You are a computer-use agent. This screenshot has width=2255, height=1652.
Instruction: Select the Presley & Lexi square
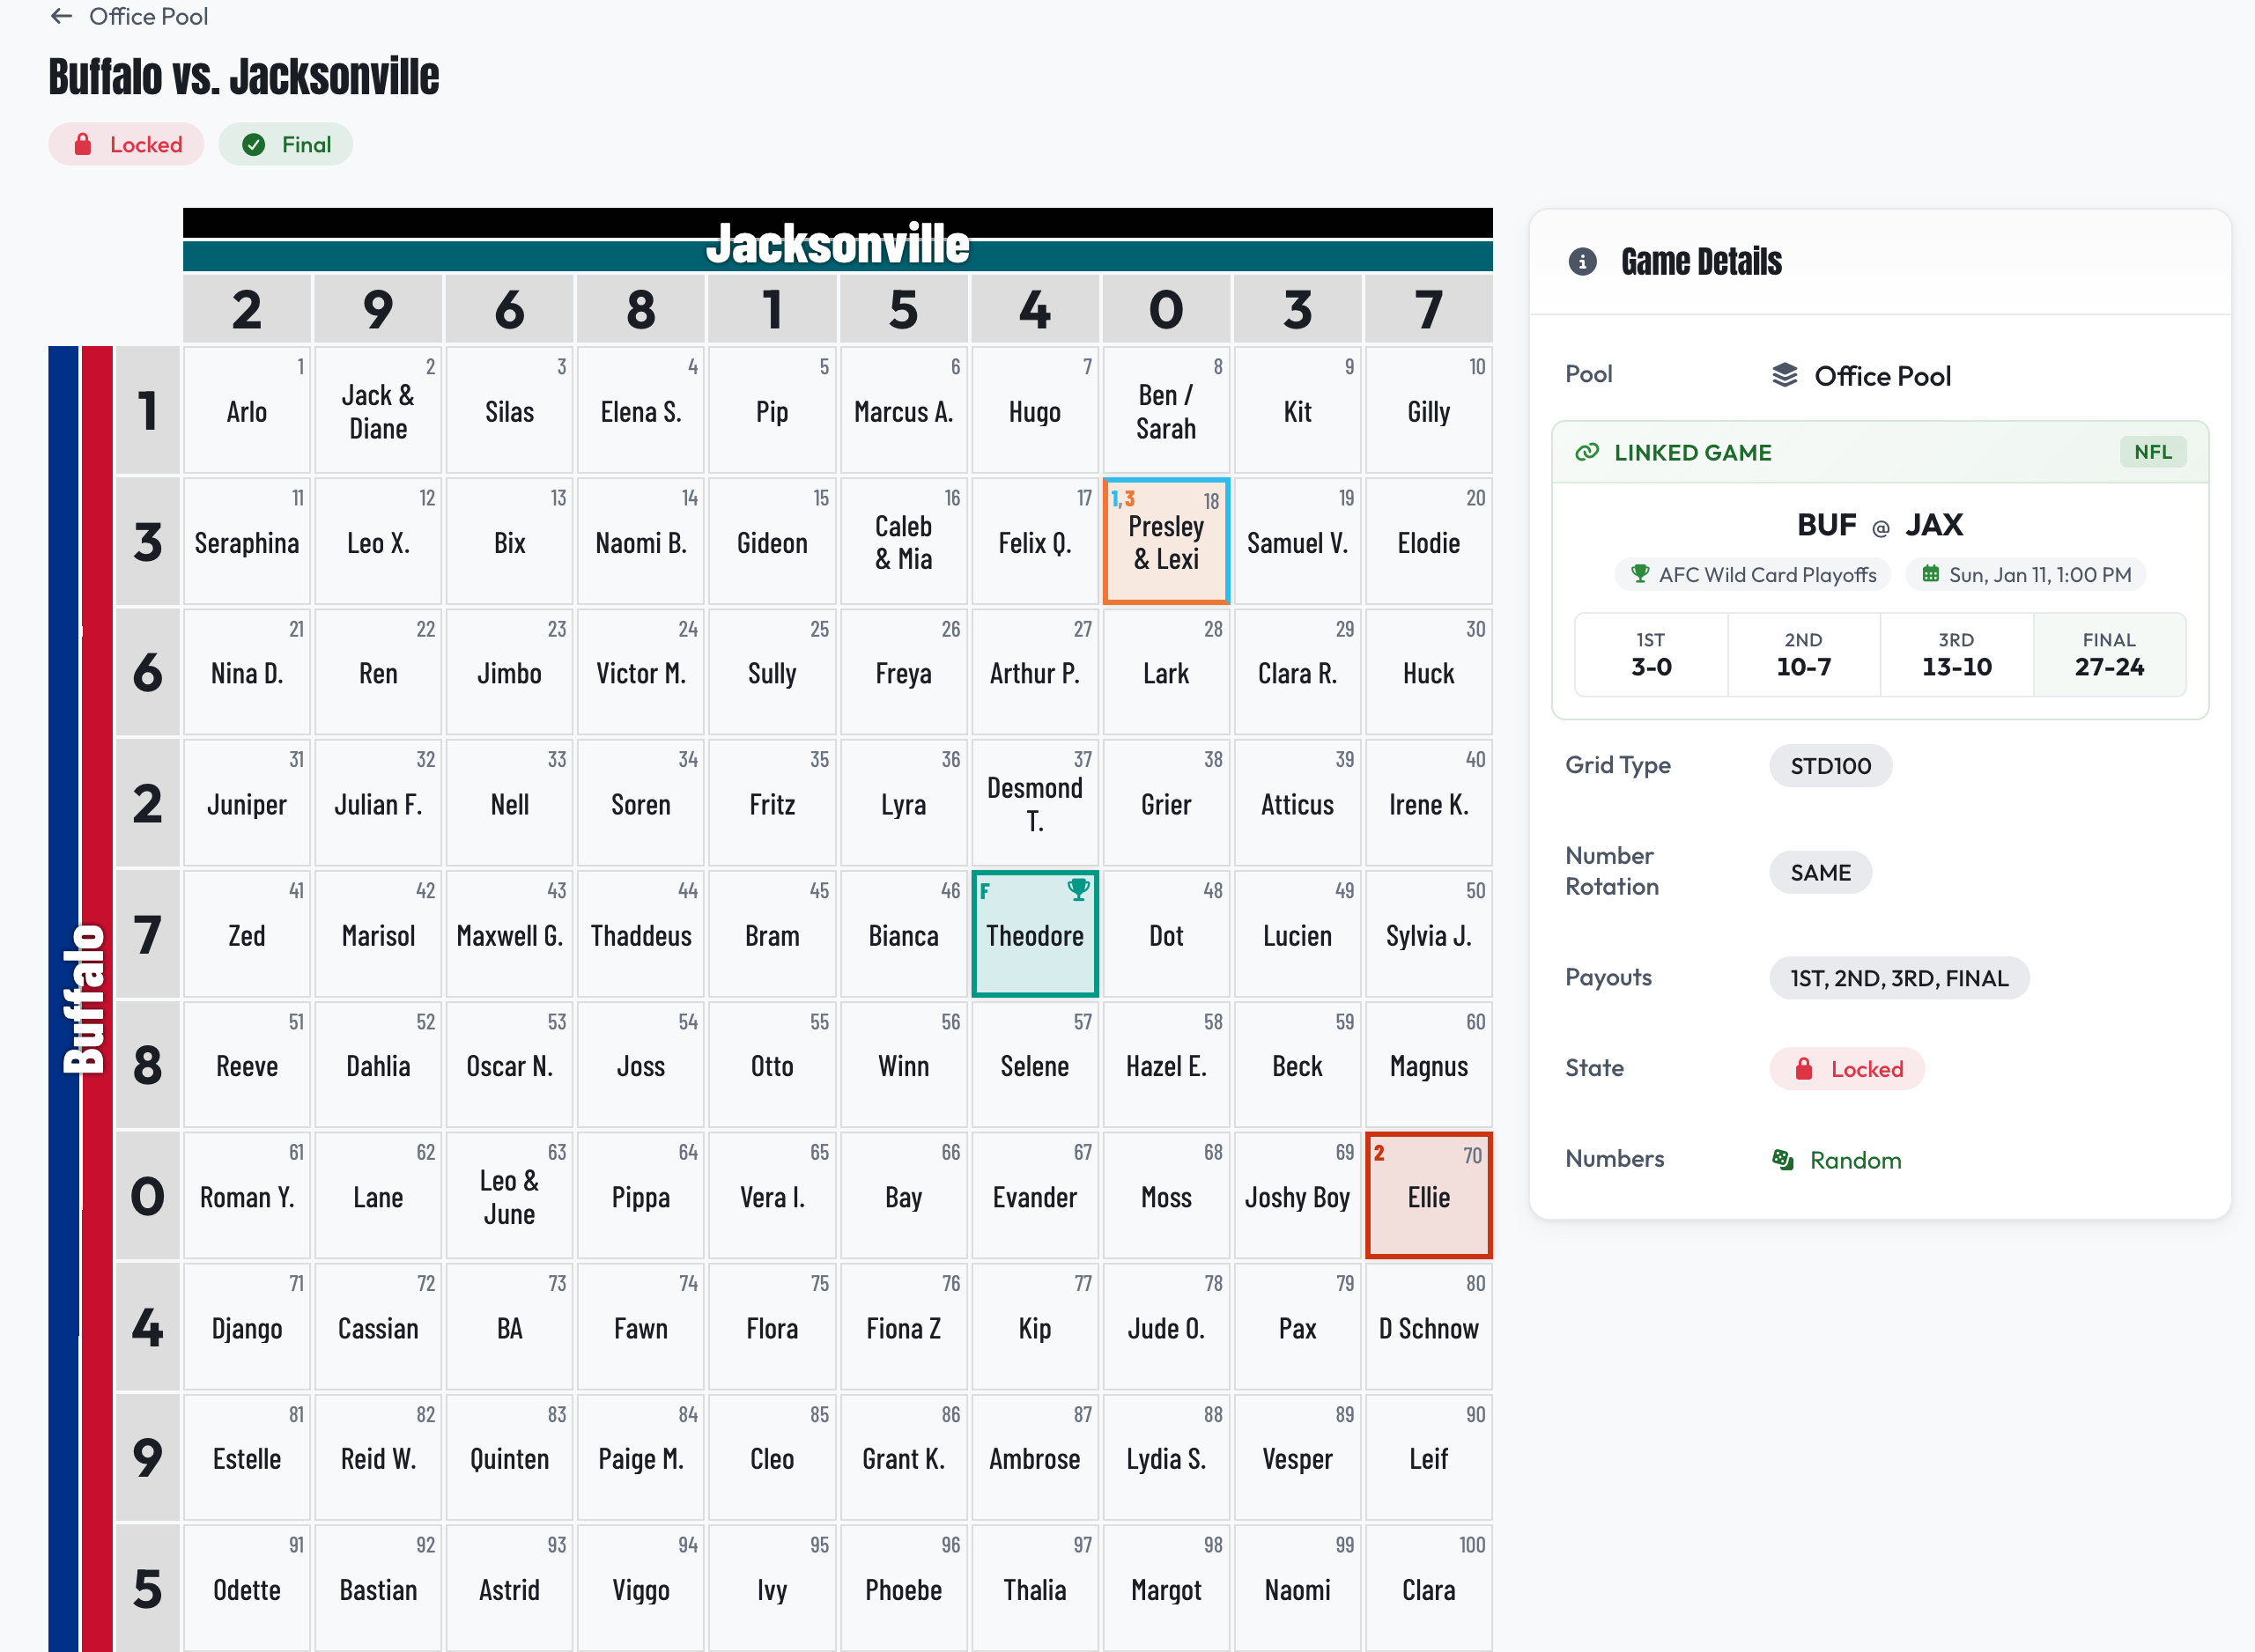point(1166,541)
